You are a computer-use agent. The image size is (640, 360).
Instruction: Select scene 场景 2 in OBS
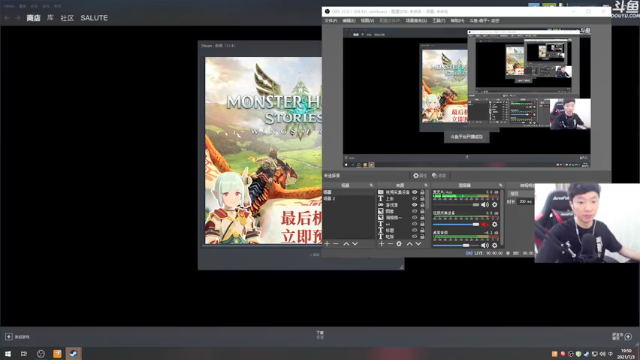(349, 198)
